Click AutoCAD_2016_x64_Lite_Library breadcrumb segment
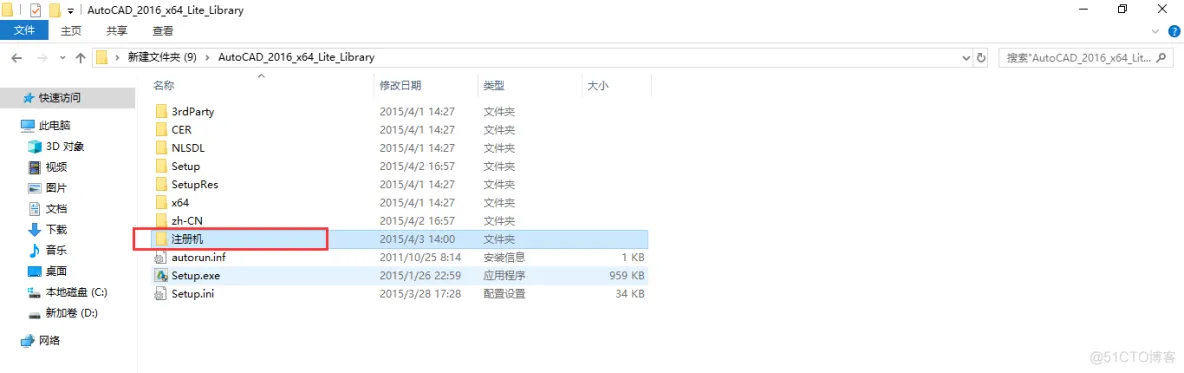Viewport: 1184px width, 373px height. point(296,57)
